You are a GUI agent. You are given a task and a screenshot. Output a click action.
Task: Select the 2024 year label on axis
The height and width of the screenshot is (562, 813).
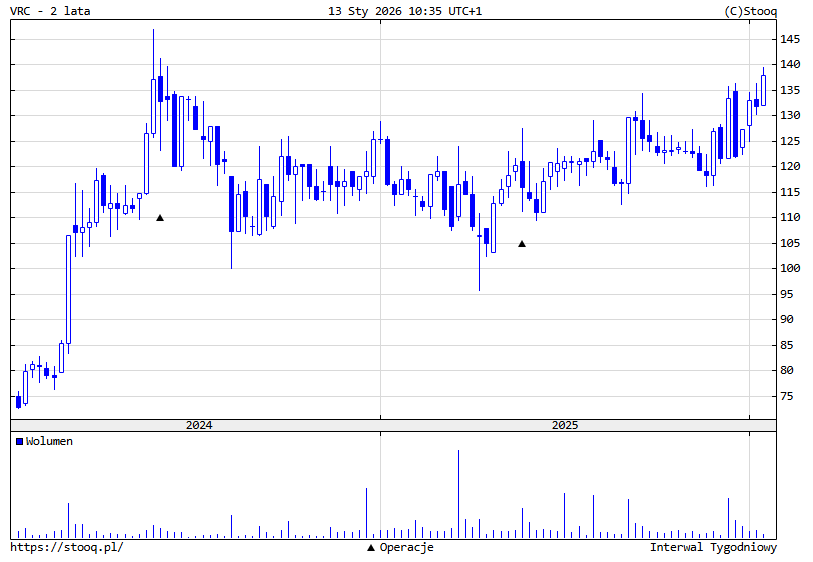click(199, 425)
